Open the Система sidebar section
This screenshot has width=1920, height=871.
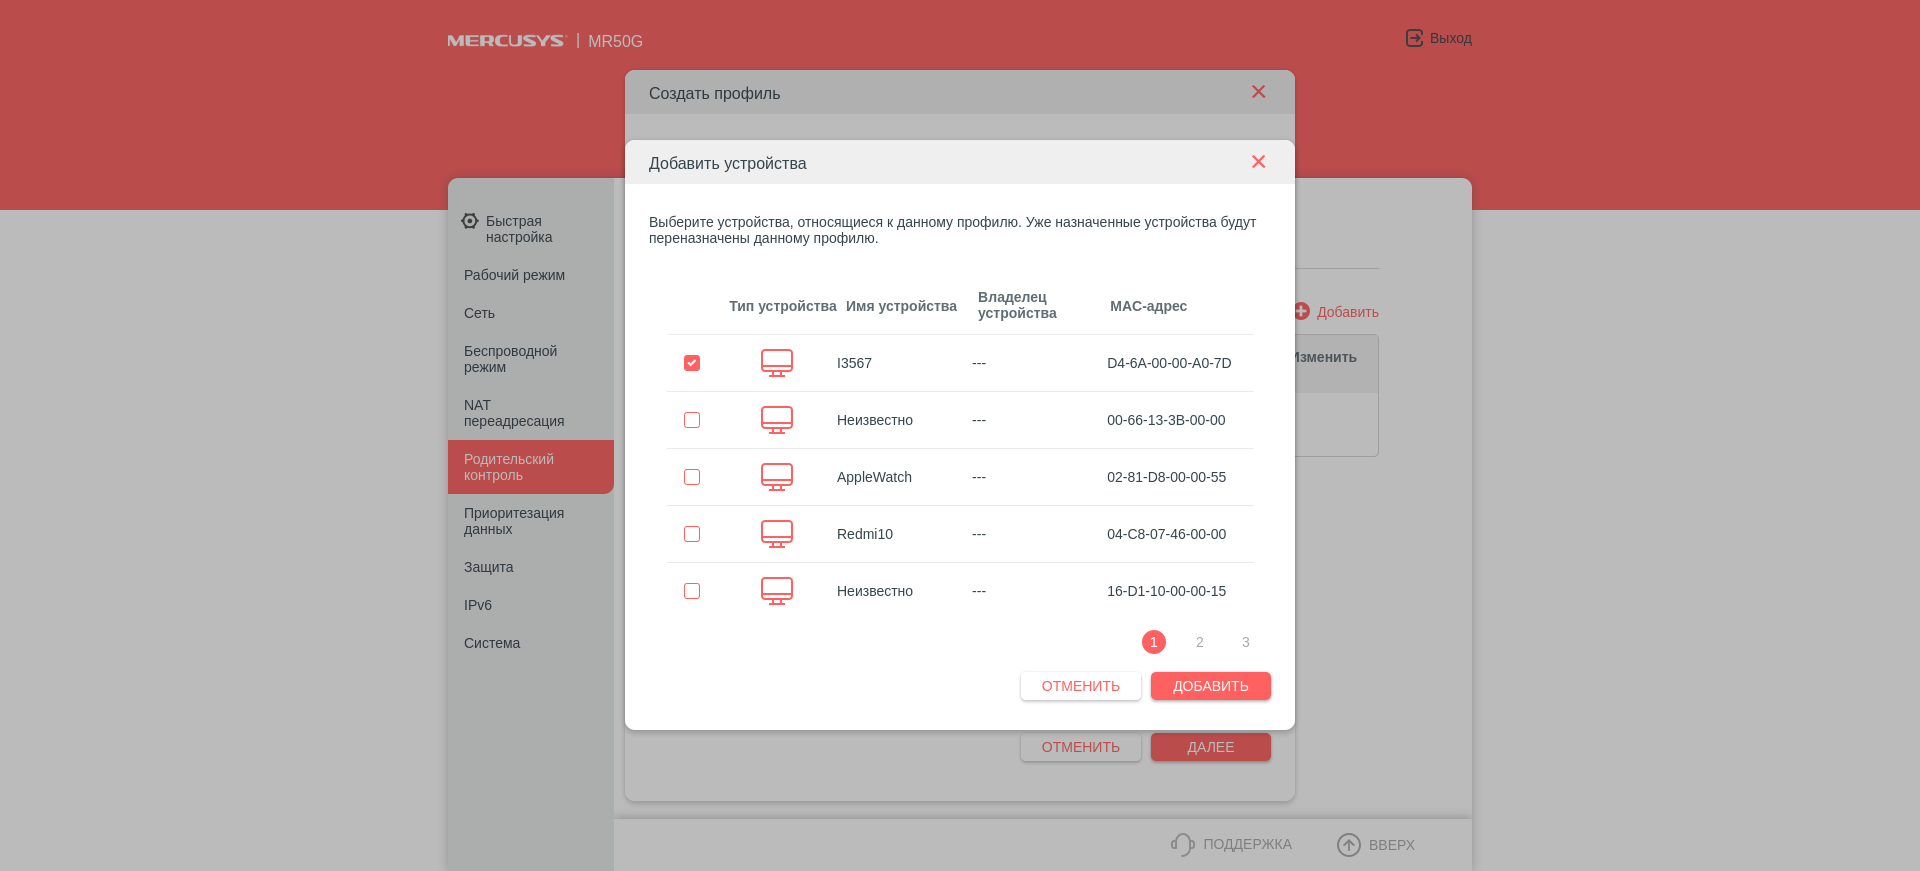492,643
